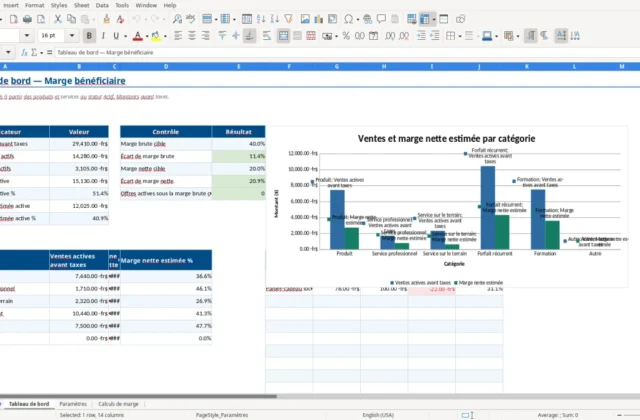Open Find & Replace magnifier icon

tap(177, 19)
